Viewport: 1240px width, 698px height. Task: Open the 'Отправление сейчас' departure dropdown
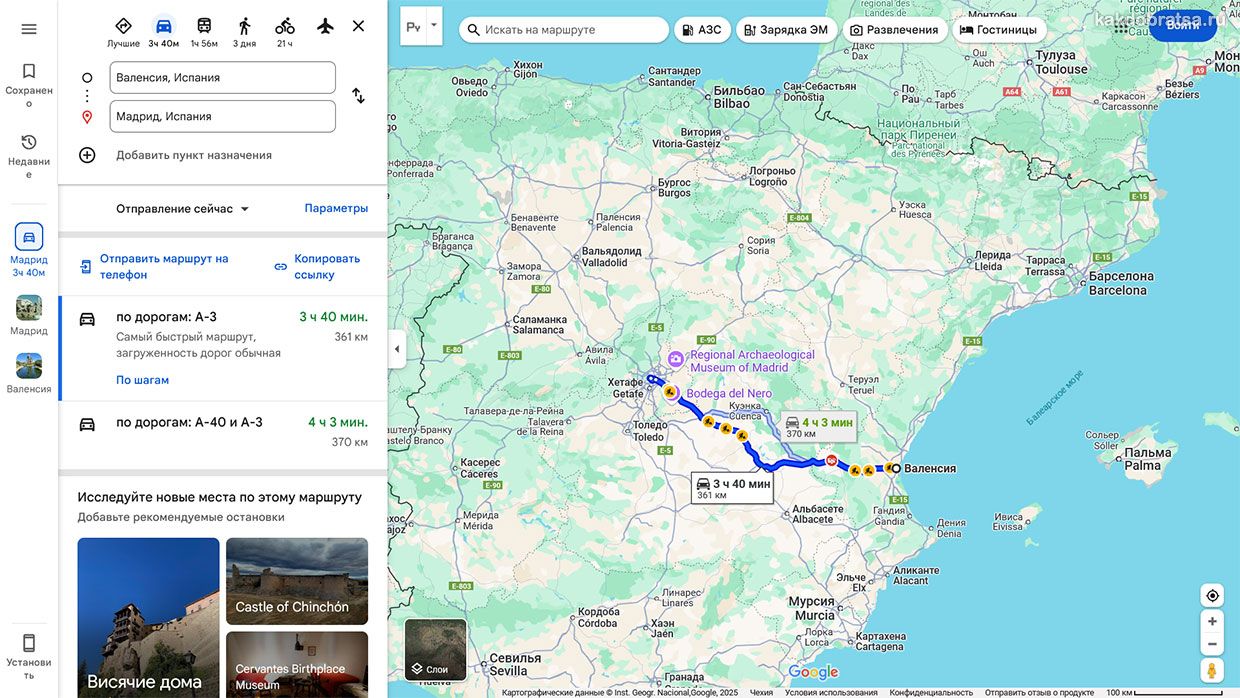point(183,209)
